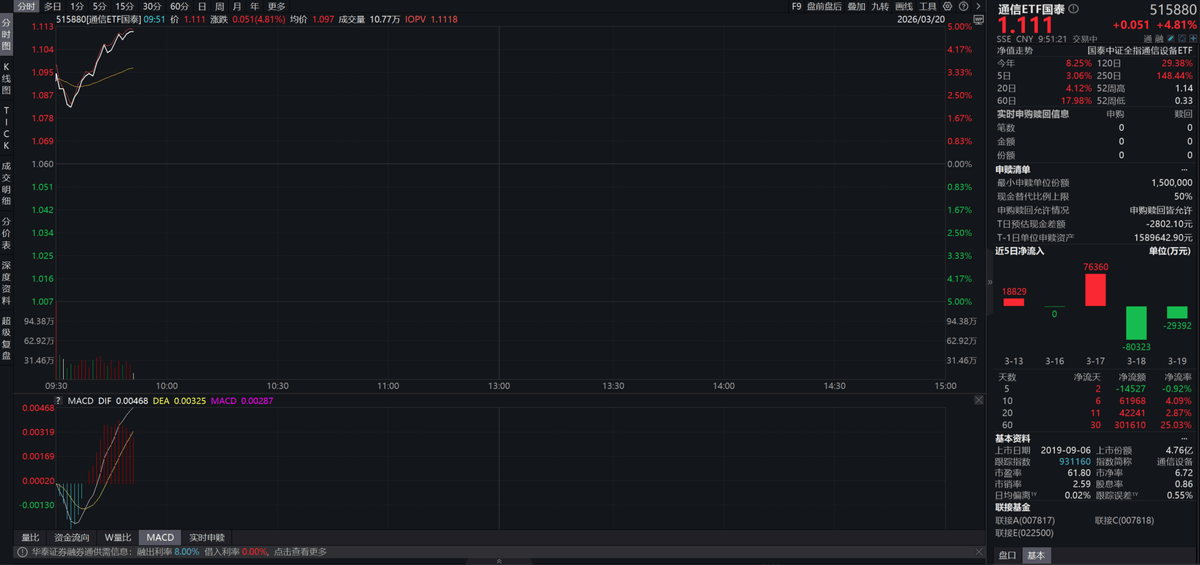
Task: Open the 基本 tab at bottom right
Action: (1036, 555)
